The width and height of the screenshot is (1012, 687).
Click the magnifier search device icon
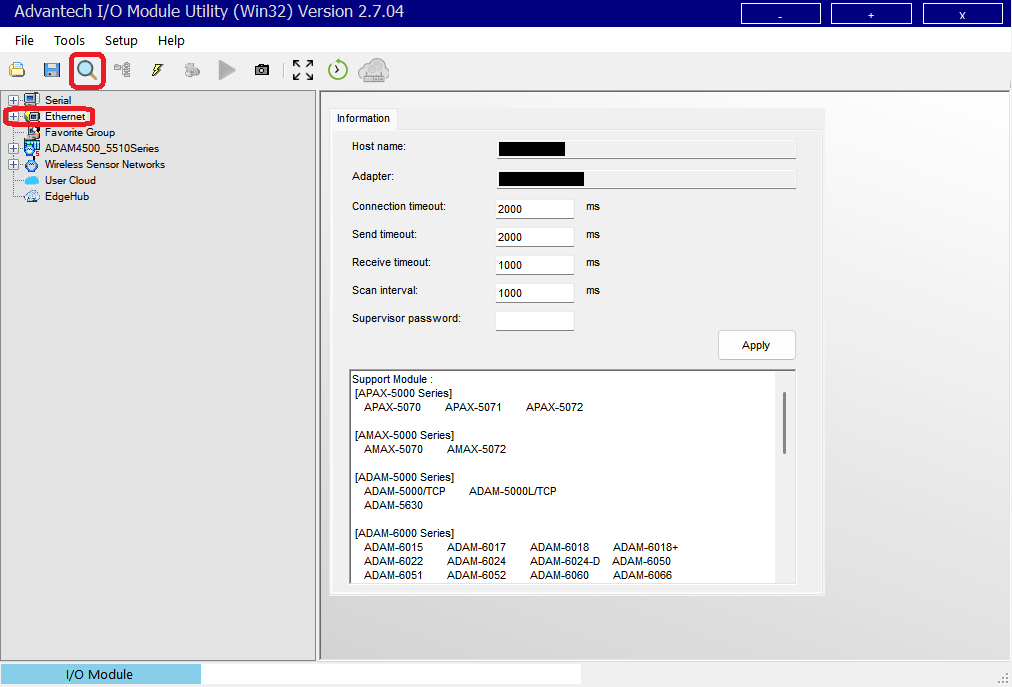pyautogui.click(x=87, y=70)
